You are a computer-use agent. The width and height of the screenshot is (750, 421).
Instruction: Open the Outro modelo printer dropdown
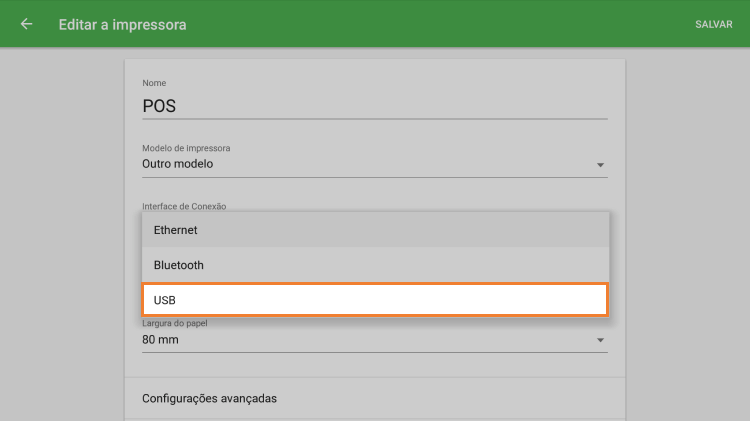(360, 164)
